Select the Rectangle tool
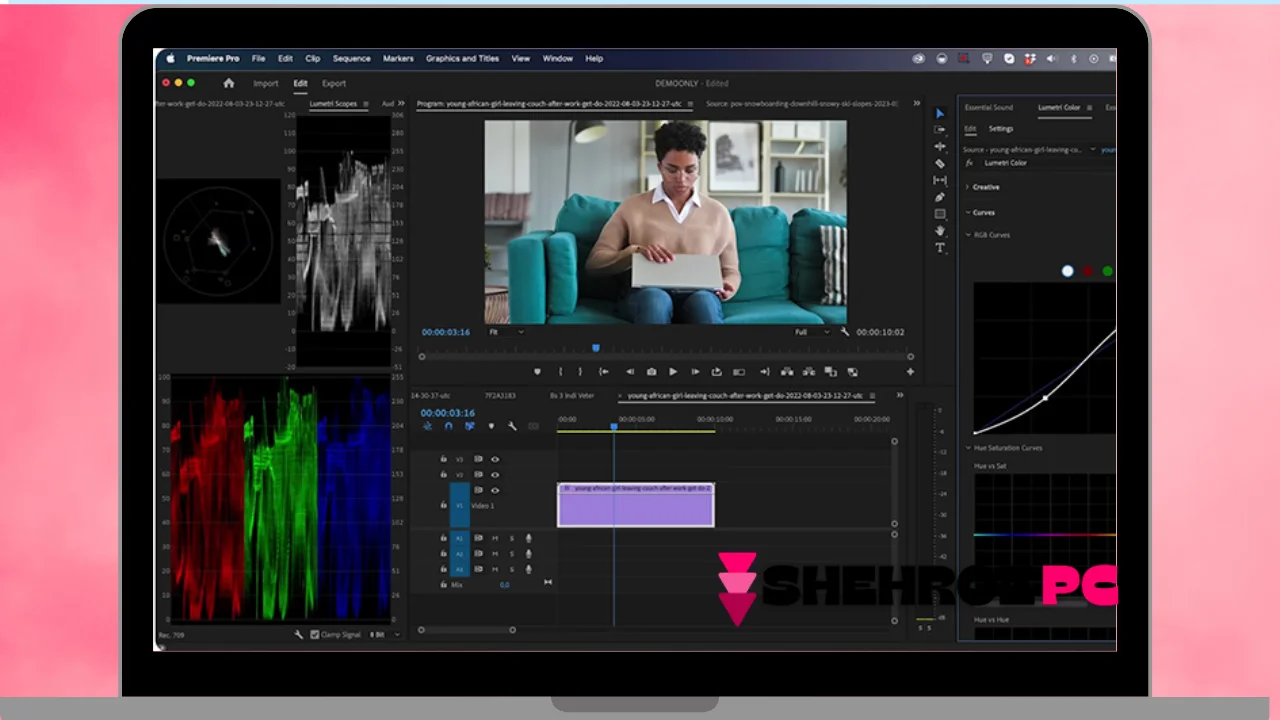The image size is (1280, 720). (x=940, y=214)
